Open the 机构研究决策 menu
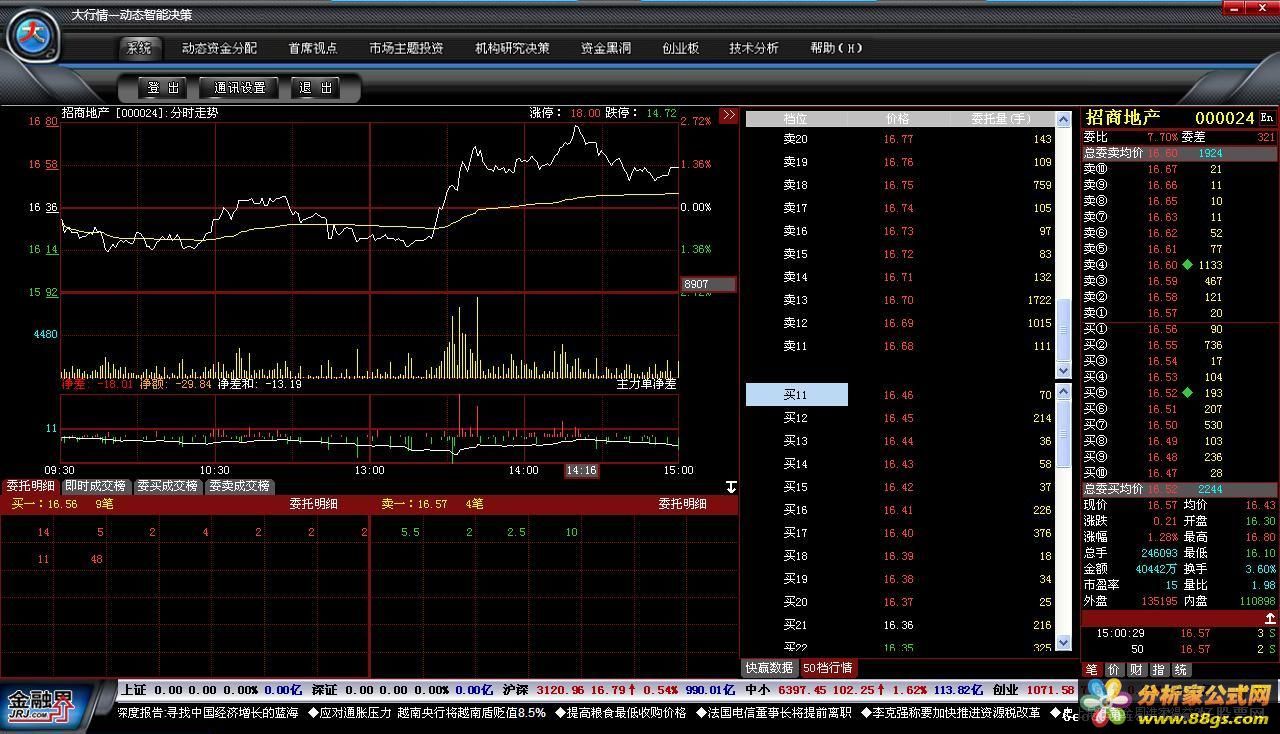Image resolution: width=1280 pixels, height=734 pixels. (512, 48)
